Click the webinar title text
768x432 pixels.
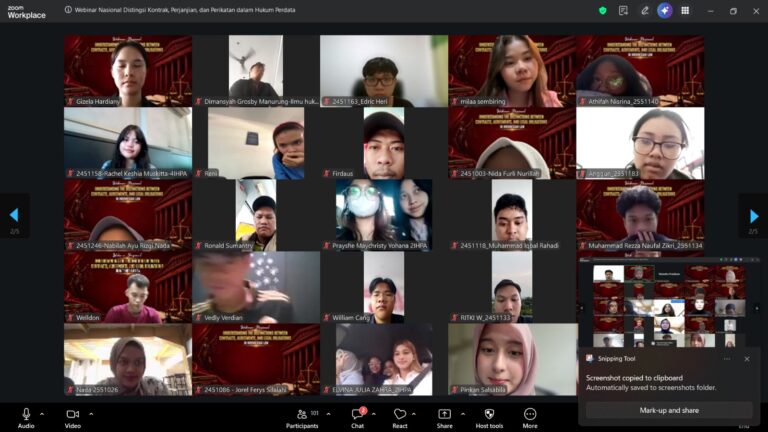click(x=185, y=10)
